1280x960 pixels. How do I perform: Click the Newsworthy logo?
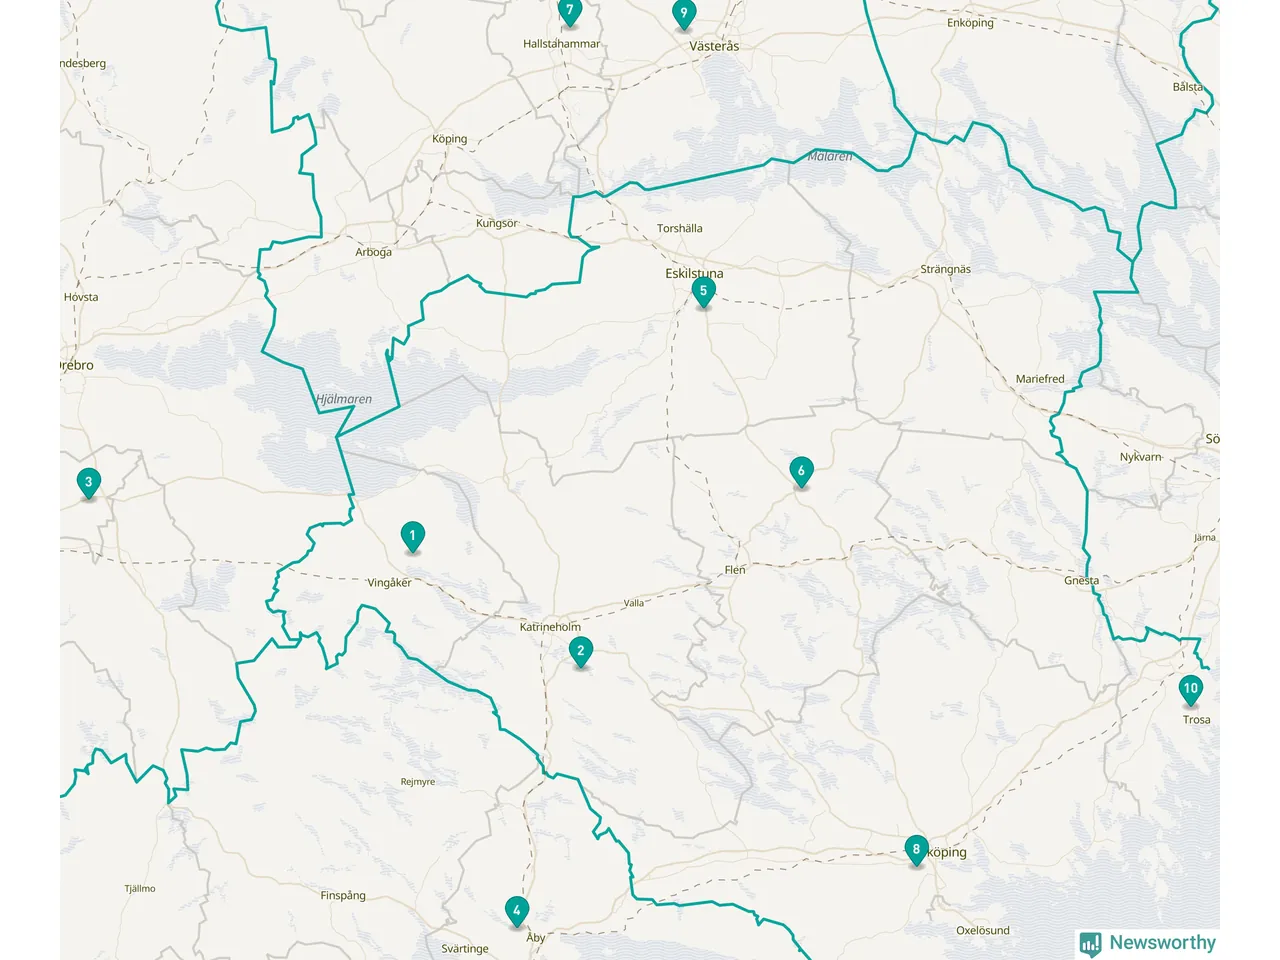(1147, 943)
